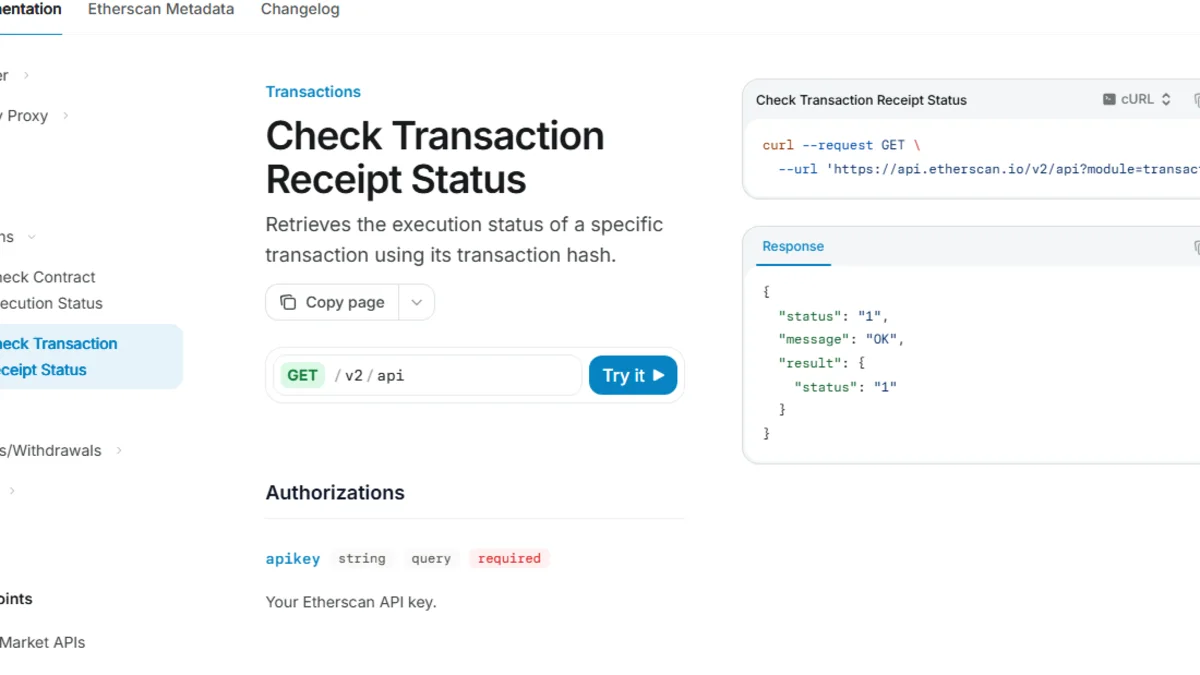The image size is (1200, 675).
Task: Click the copy icon beside Copy page
Action: 288,302
